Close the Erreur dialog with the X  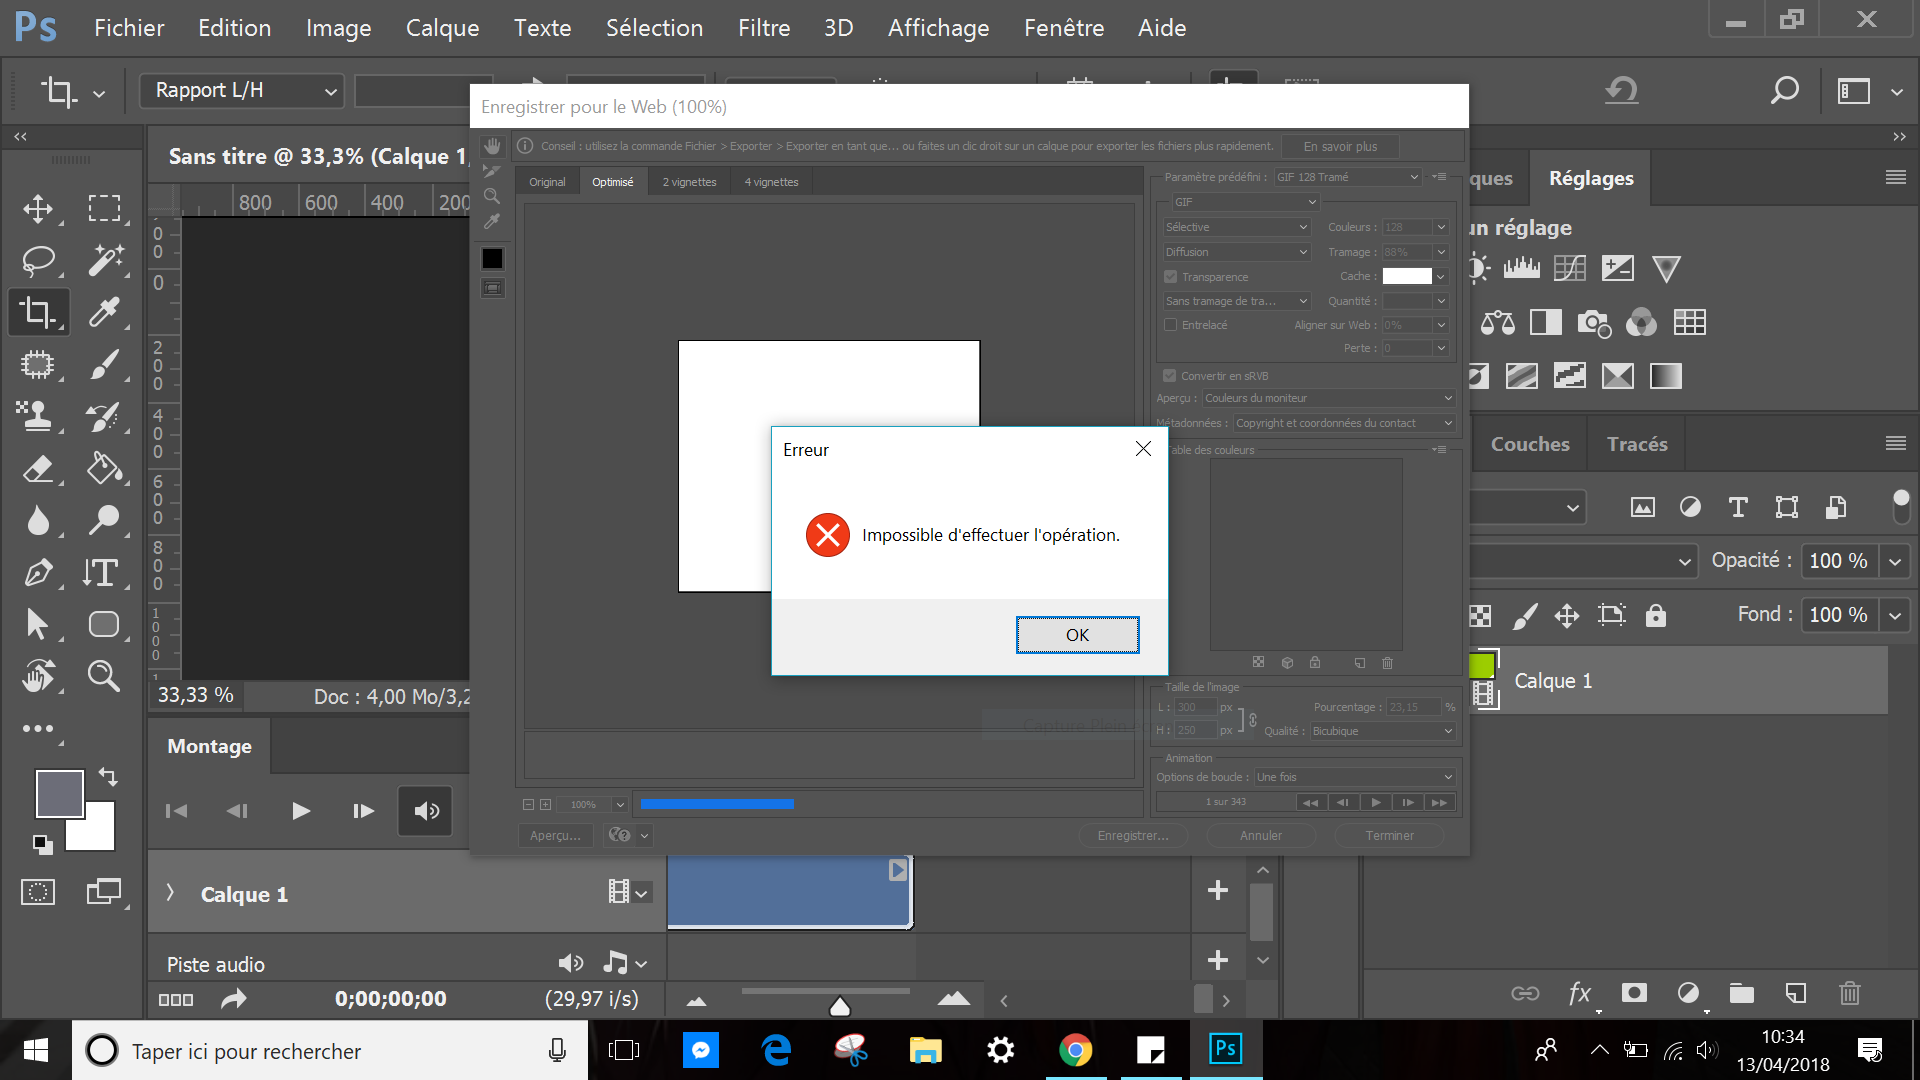[1143, 449]
